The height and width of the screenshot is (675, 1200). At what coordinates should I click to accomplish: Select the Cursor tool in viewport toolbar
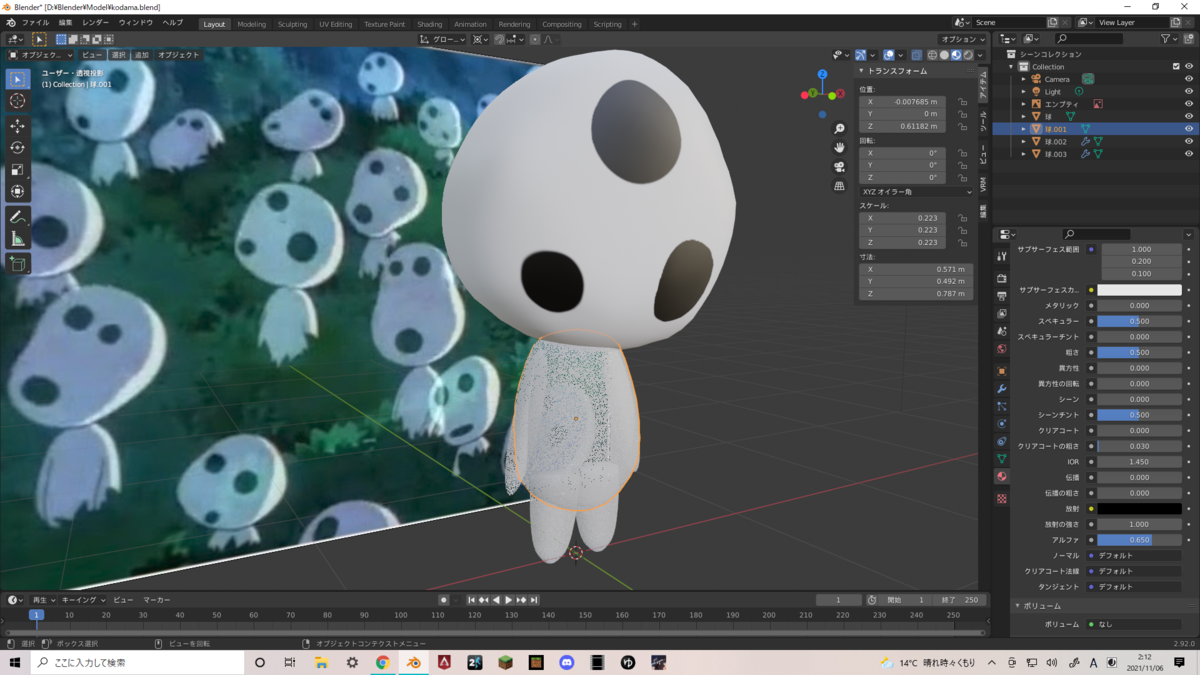coord(17,101)
